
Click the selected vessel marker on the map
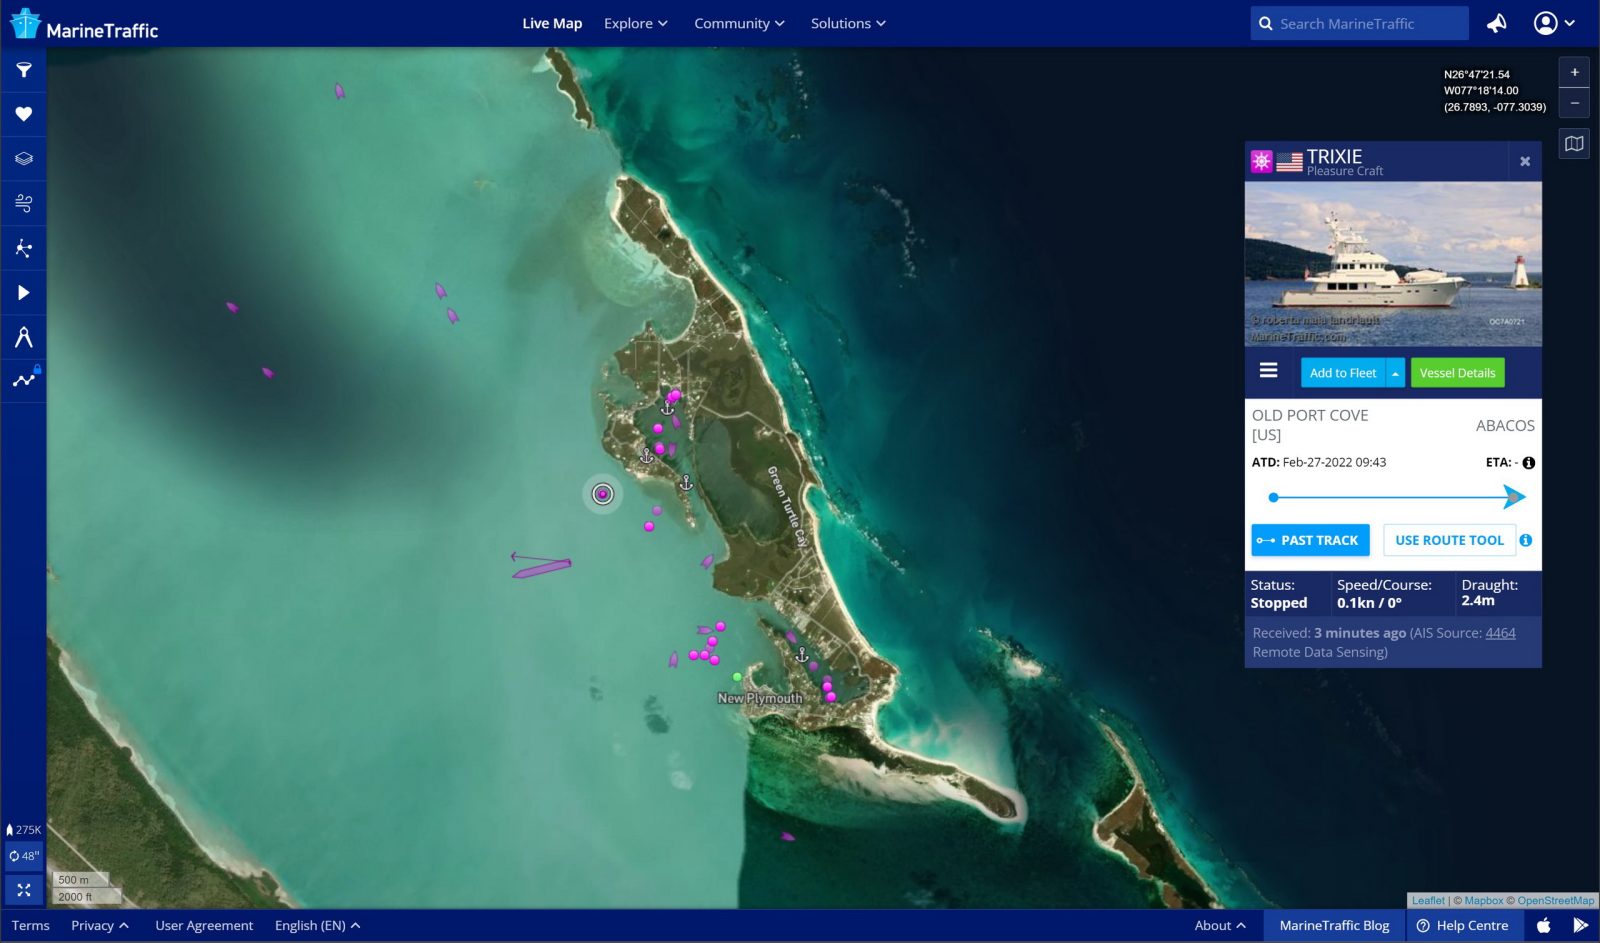point(602,493)
